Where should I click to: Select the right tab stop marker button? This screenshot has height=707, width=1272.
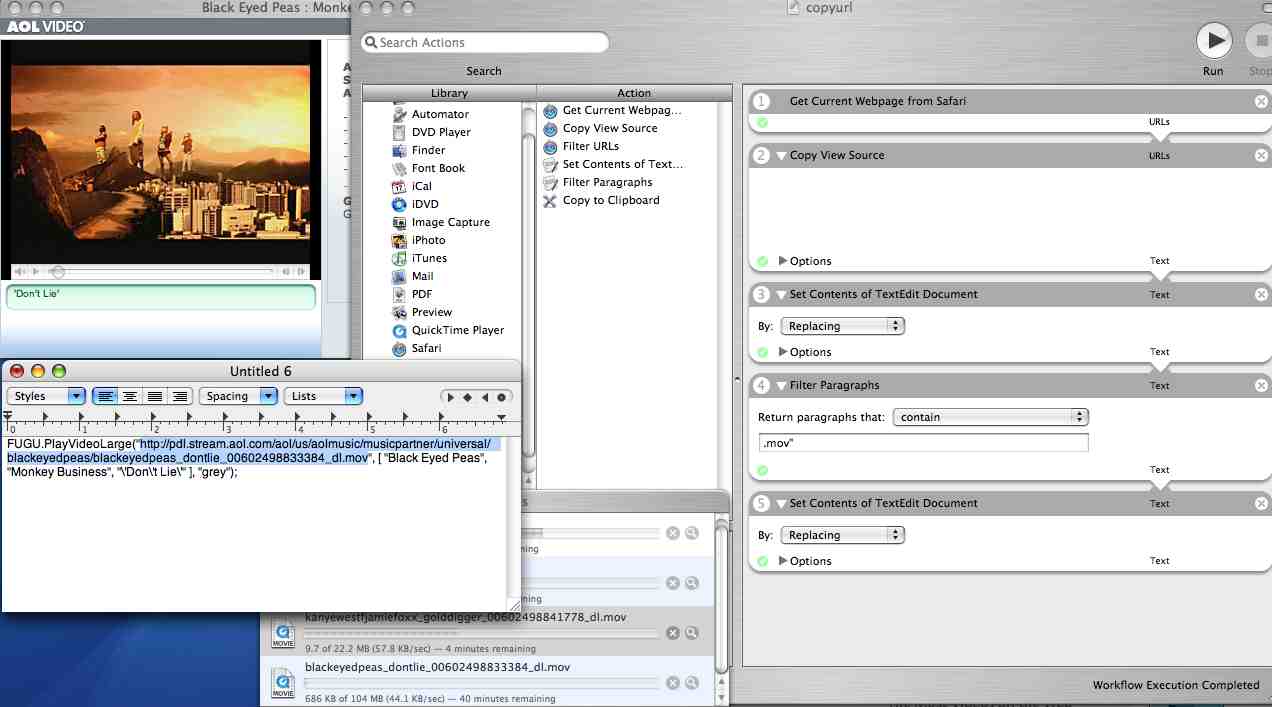pyautogui.click(x=484, y=397)
